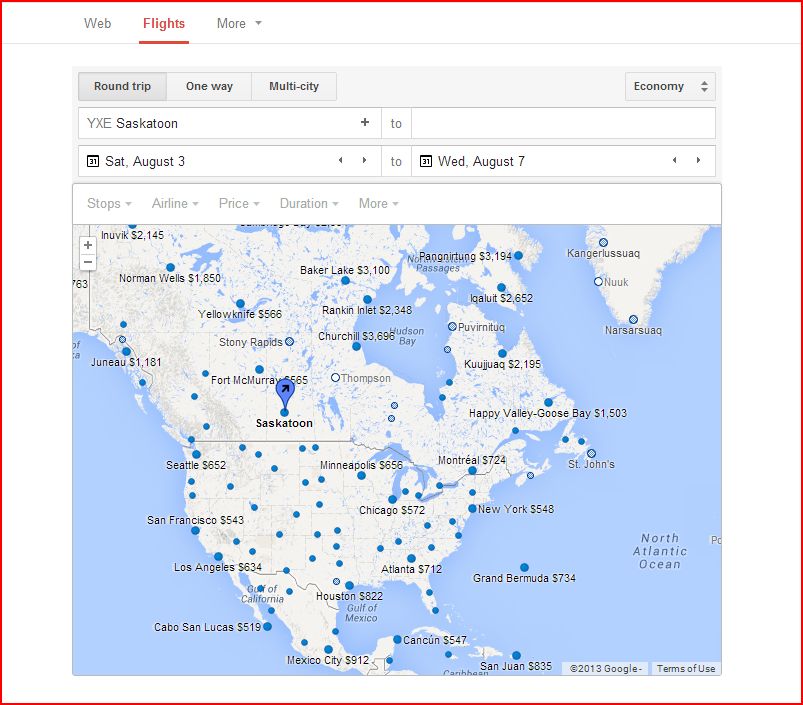Select the Multi-city trip option
803x705 pixels.
294,86
